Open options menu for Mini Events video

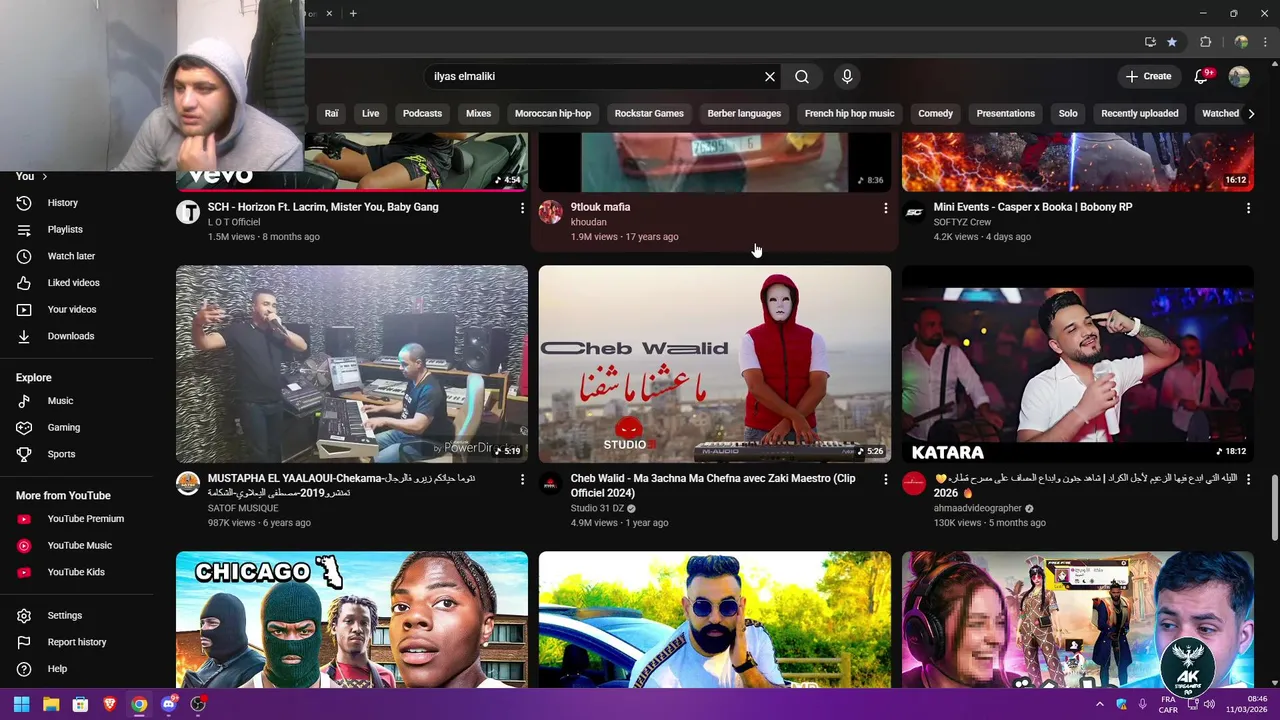point(1248,208)
